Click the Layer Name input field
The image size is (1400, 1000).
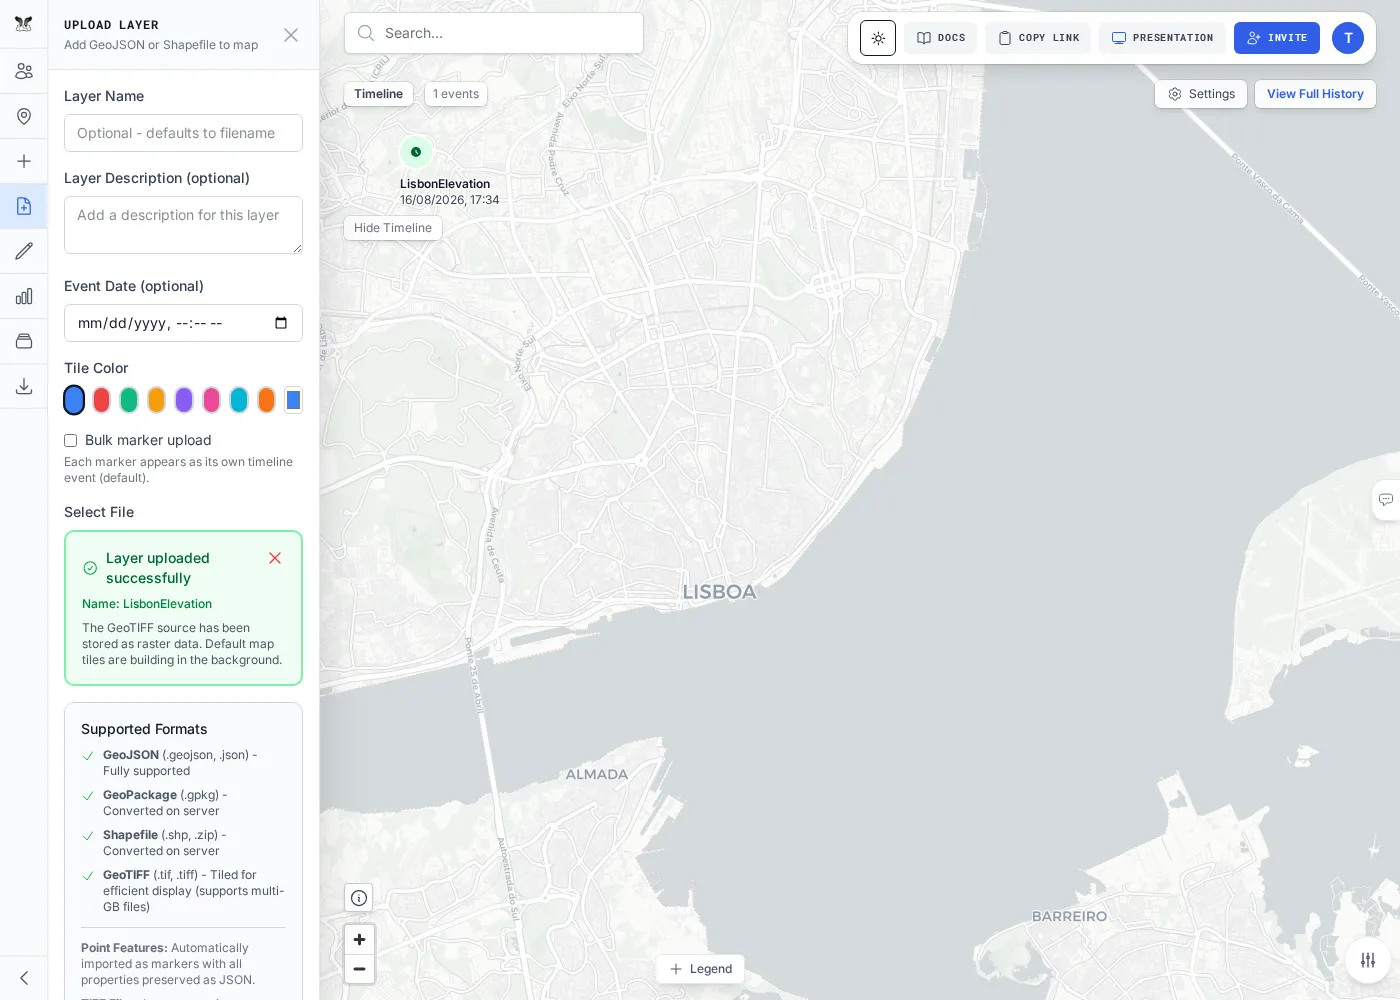(x=183, y=133)
